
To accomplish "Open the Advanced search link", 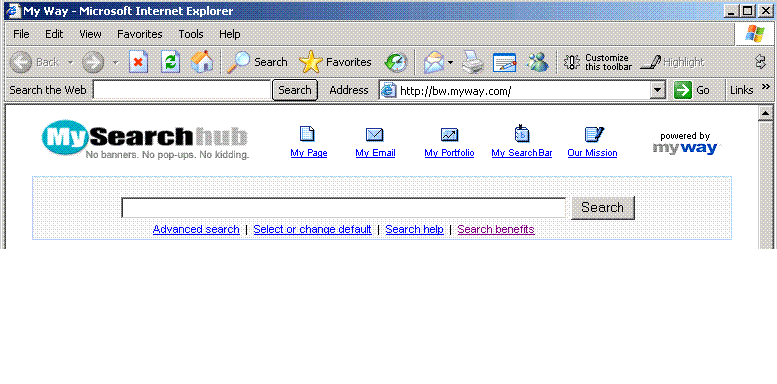I will pos(196,229).
